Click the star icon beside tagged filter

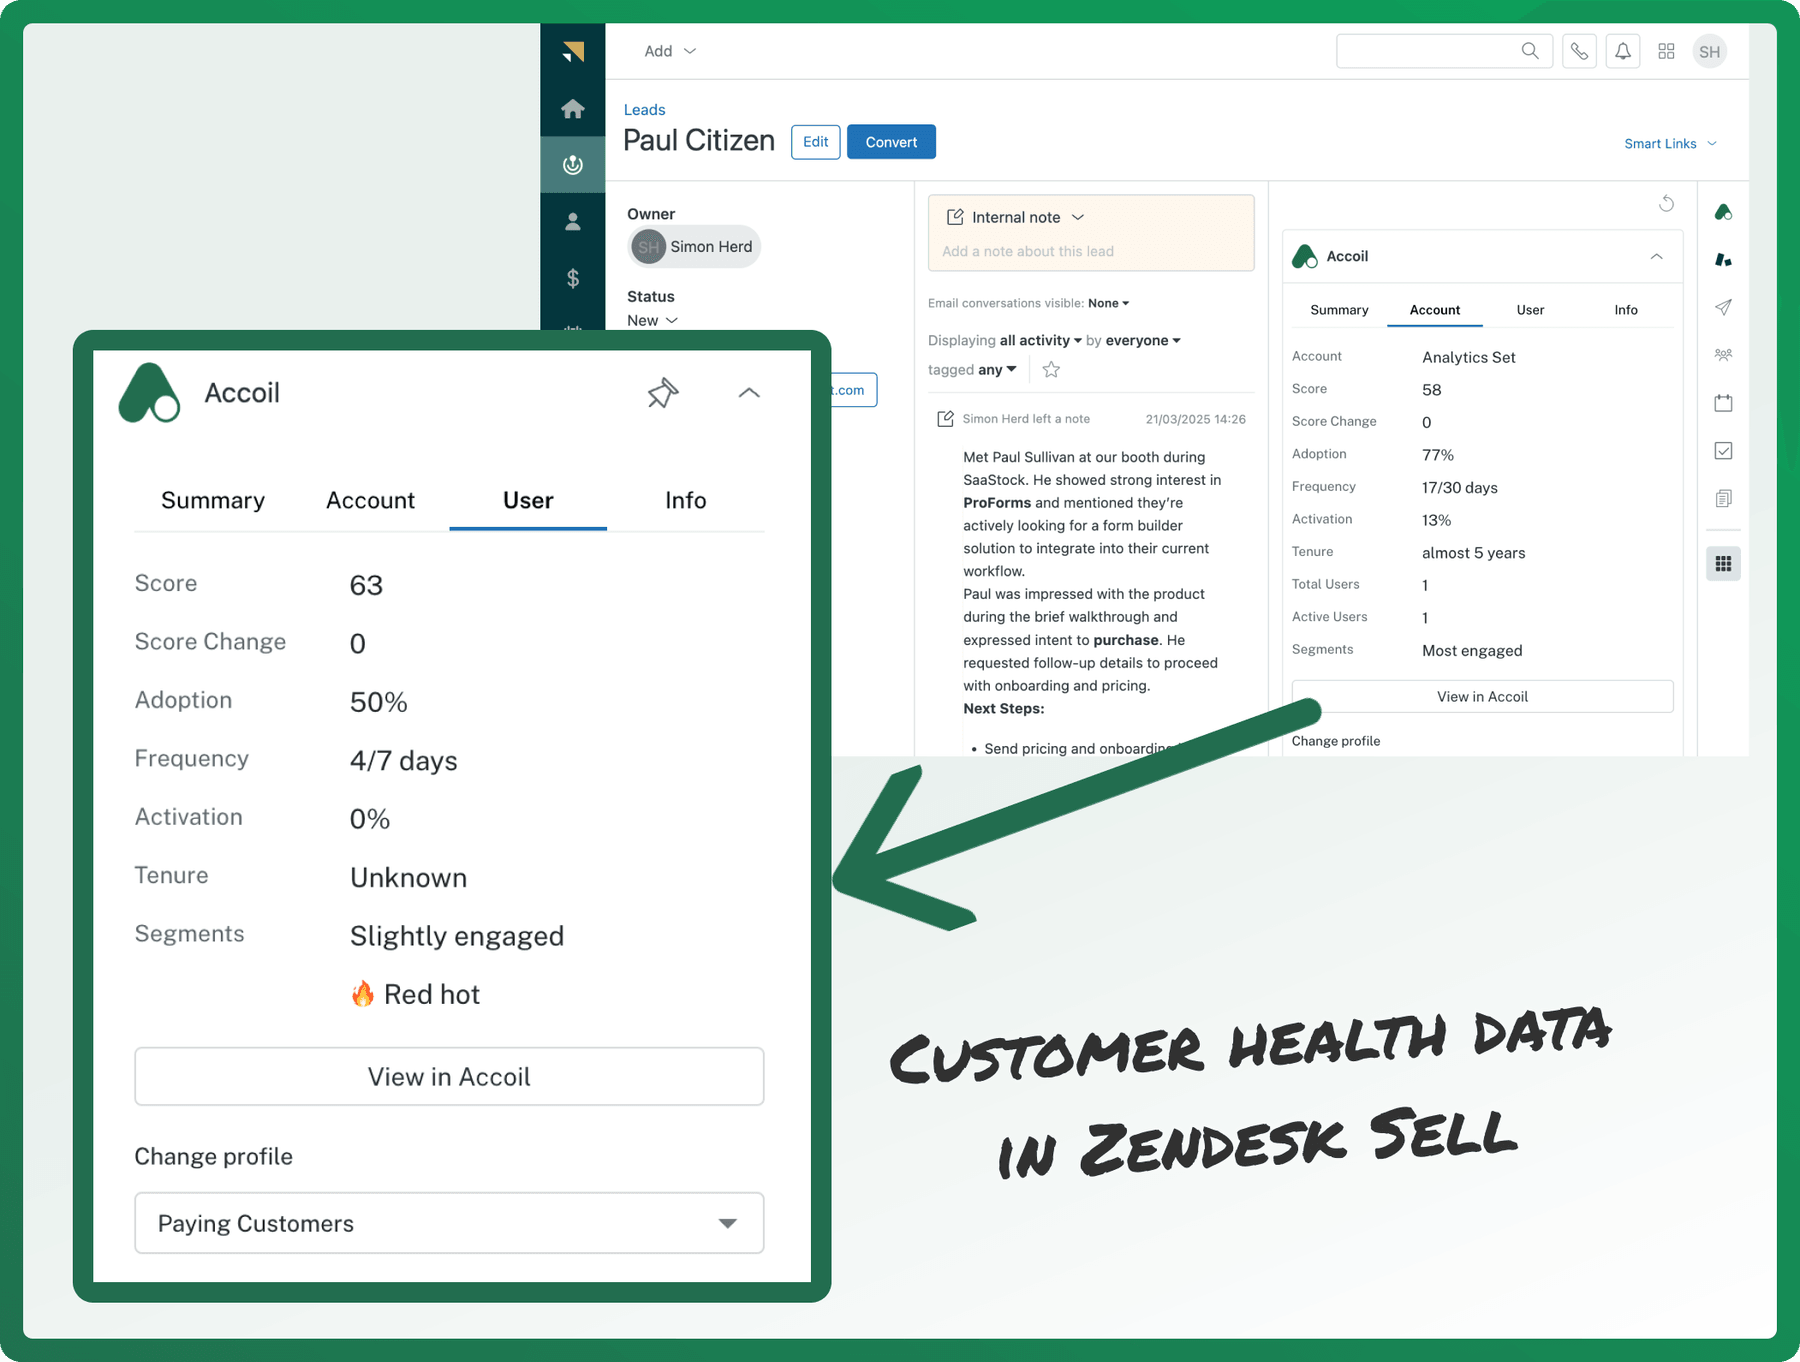tap(1051, 370)
